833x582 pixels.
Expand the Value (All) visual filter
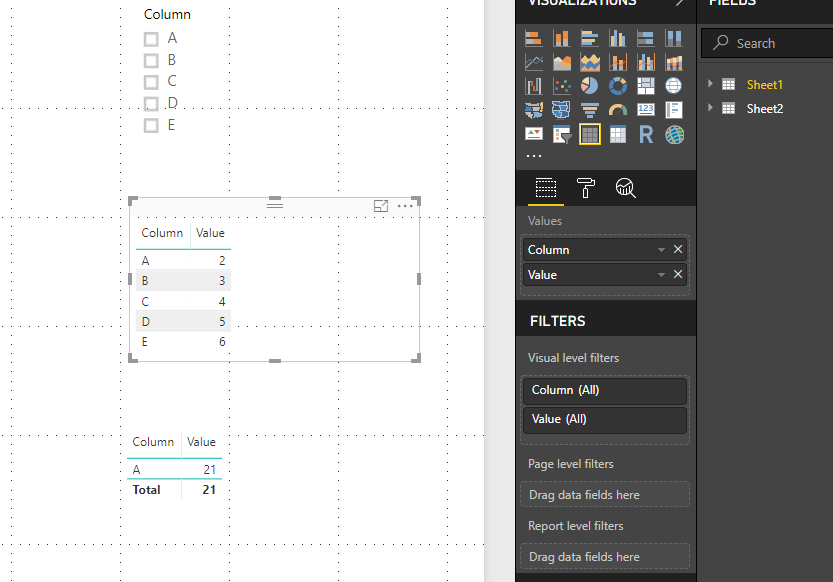pyautogui.click(x=605, y=420)
